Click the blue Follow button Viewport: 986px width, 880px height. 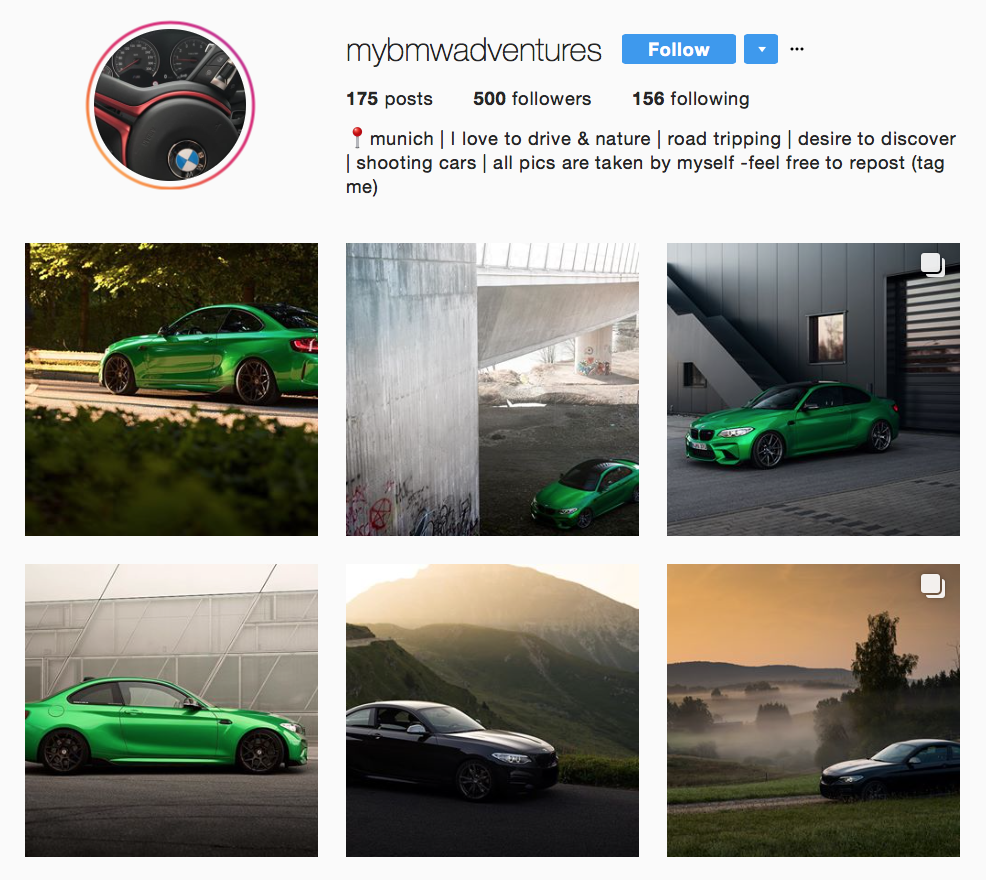click(679, 49)
